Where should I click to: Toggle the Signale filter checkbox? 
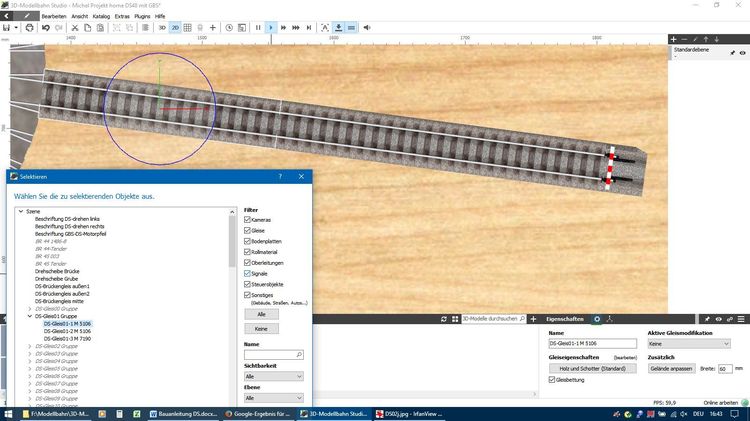[x=247, y=274]
